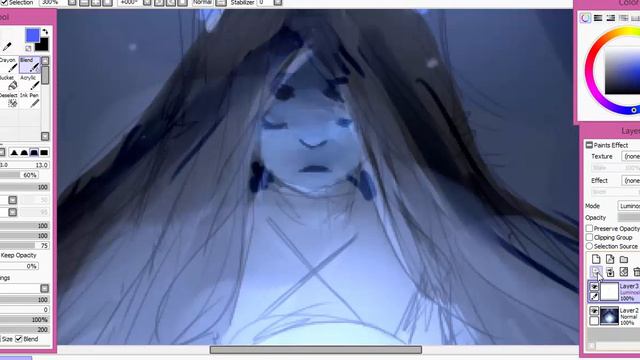The height and width of the screenshot is (360, 640).
Task: Pick the eyedropper tool
Action: (x=7, y=47)
